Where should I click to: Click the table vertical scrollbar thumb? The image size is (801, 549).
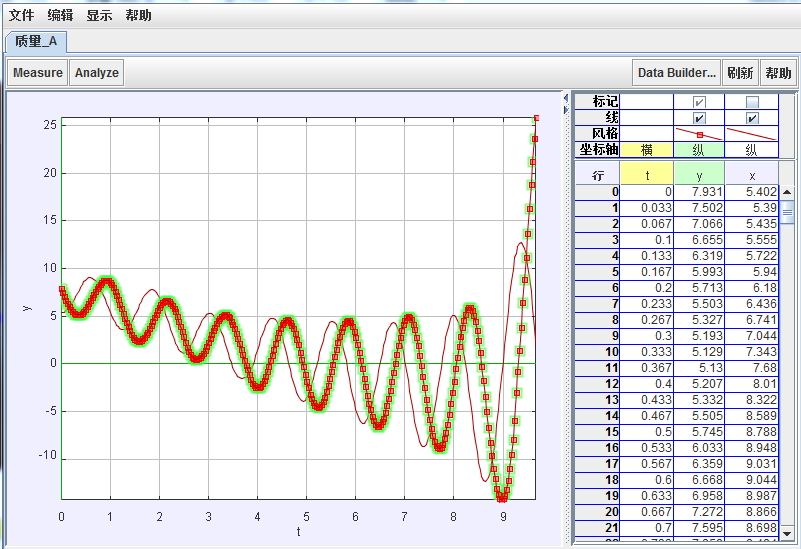(x=787, y=212)
